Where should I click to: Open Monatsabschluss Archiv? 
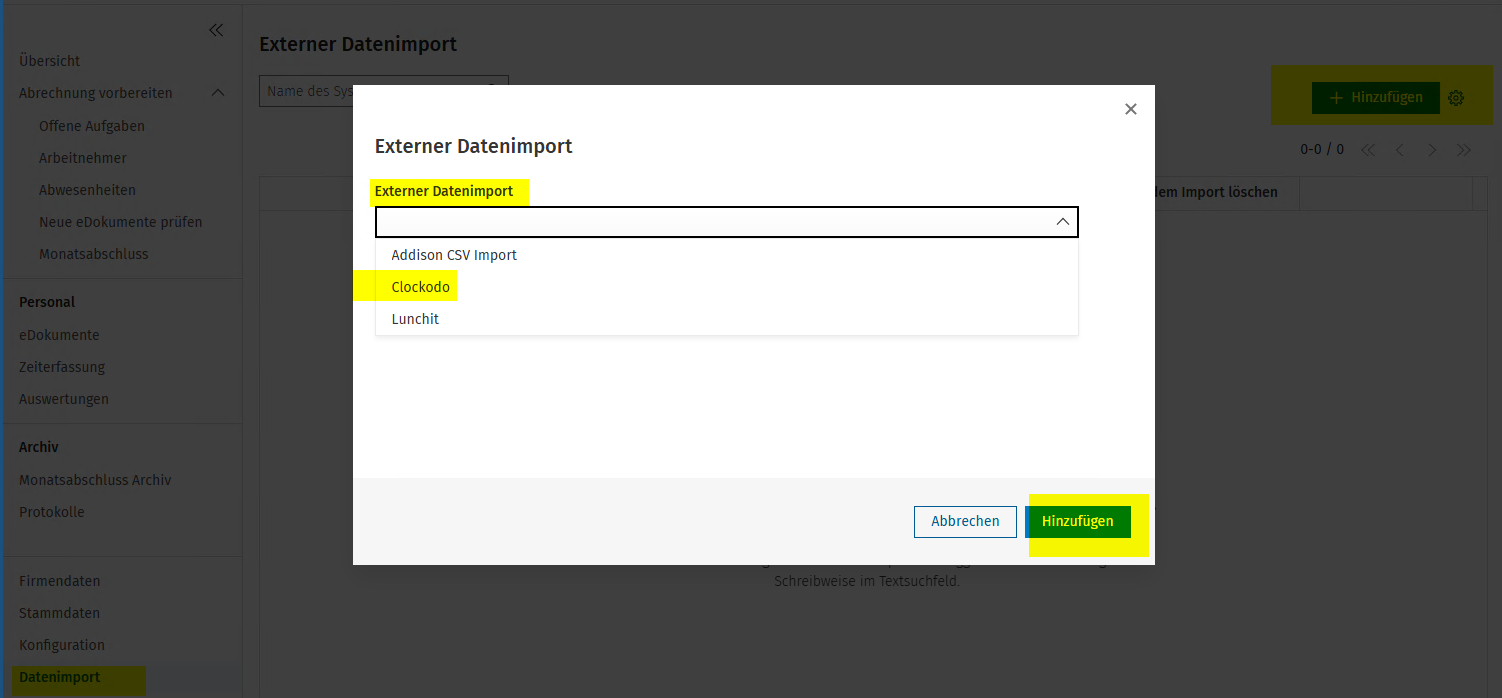(x=95, y=480)
